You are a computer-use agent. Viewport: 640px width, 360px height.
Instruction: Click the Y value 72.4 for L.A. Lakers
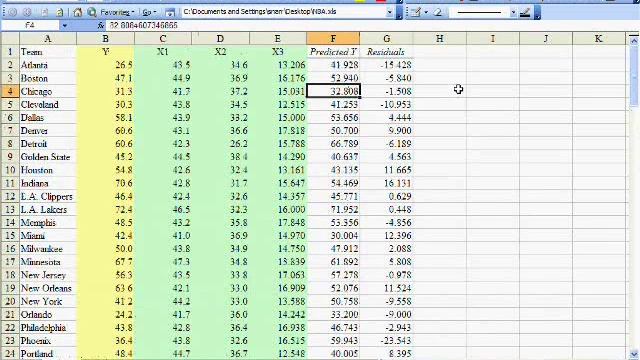(x=105, y=209)
